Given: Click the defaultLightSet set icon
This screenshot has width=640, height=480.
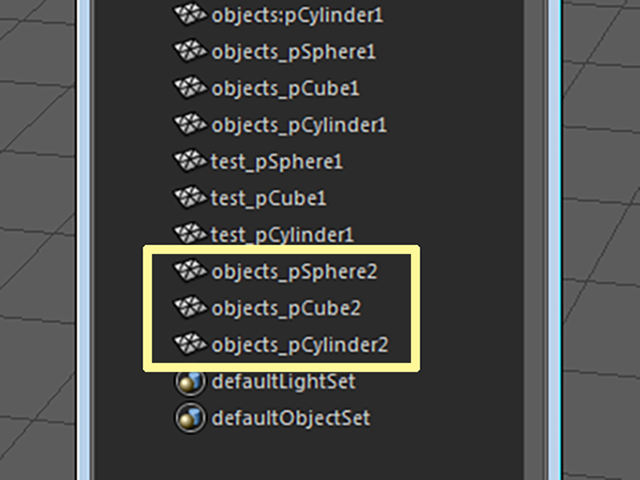Looking at the screenshot, I should point(190,382).
